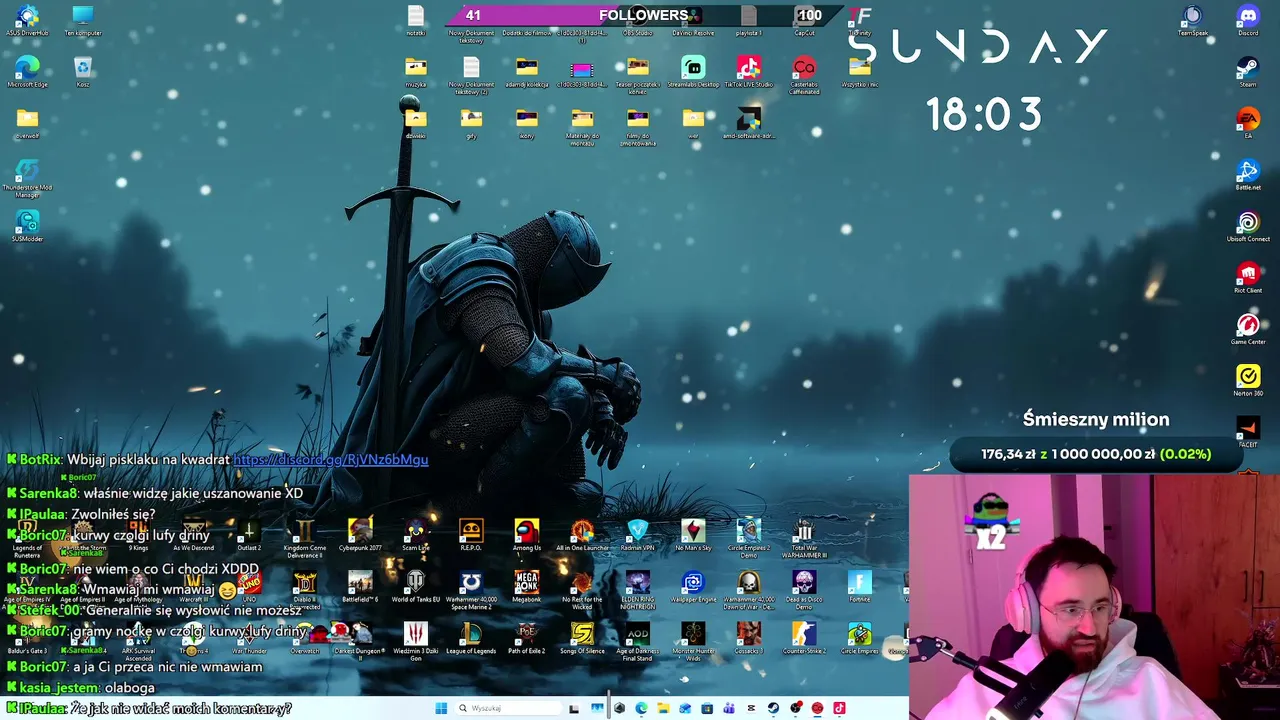Open the muzyka folder
This screenshot has width=1280, height=720.
point(416,71)
